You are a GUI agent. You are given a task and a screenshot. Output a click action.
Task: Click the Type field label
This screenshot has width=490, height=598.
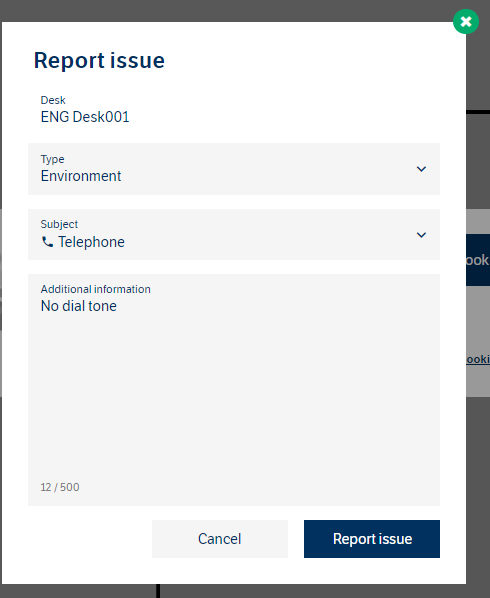click(x=53, y=159)
